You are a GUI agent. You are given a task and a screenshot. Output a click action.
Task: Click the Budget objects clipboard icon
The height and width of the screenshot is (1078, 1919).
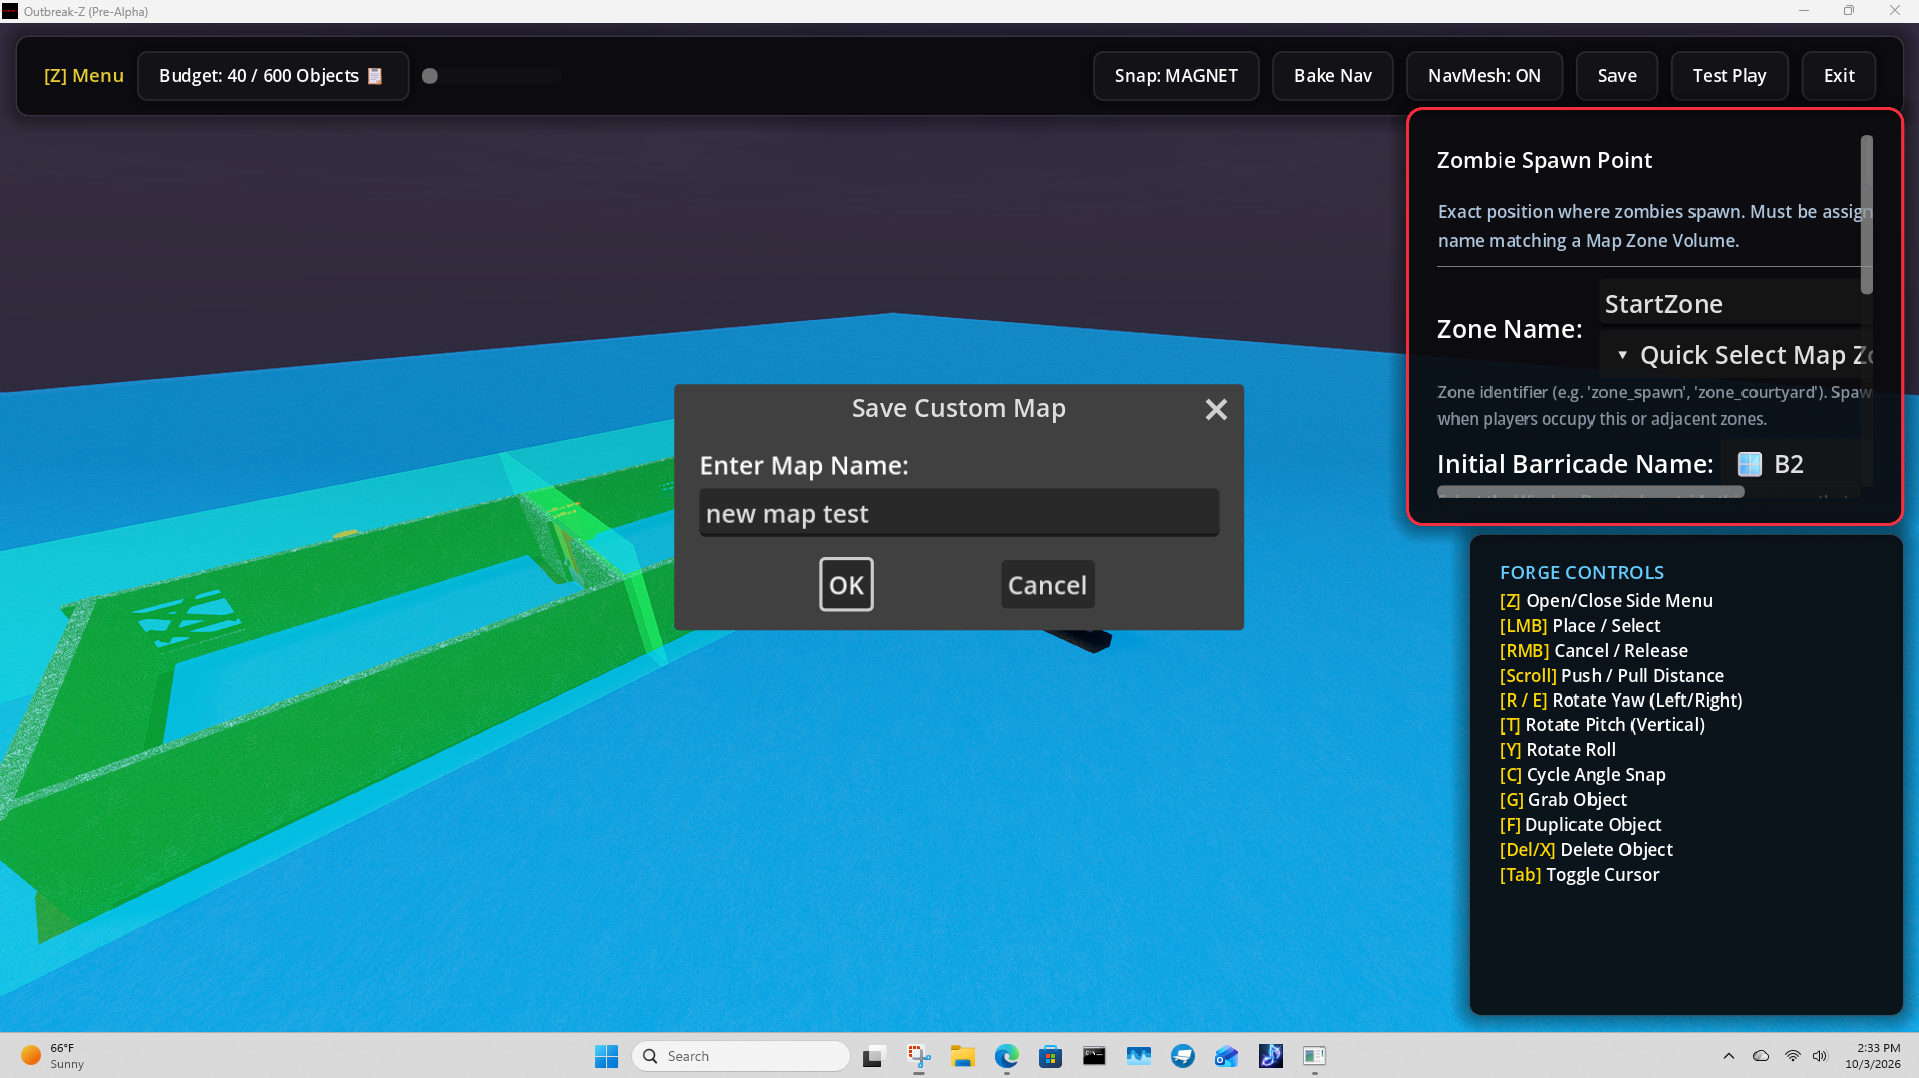[x=375, y=76]
